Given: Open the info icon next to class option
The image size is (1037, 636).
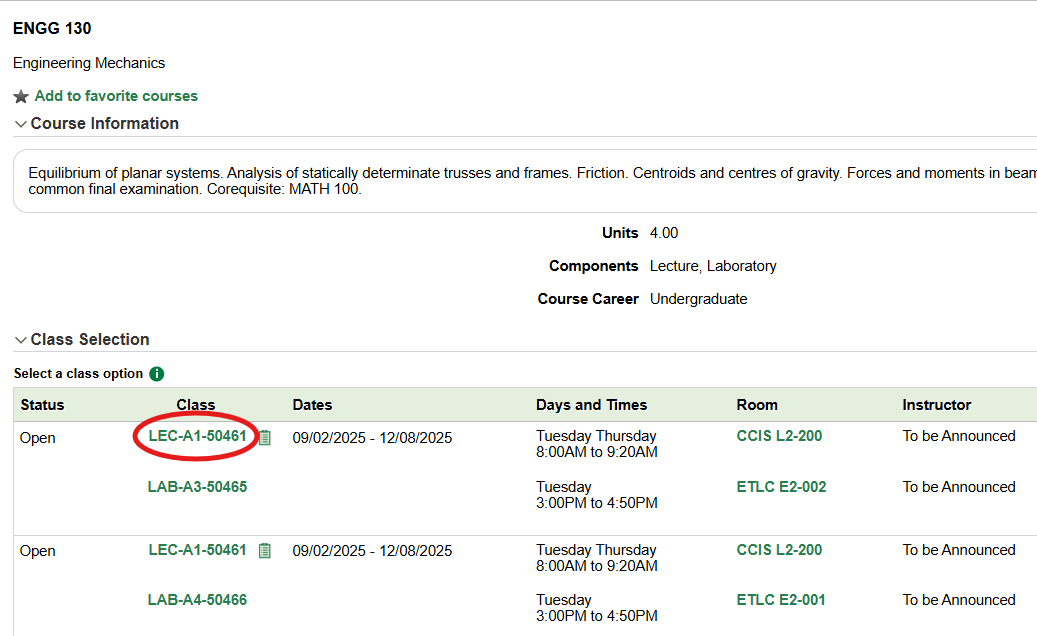Looking at the screenshot, I should [155, 373].
